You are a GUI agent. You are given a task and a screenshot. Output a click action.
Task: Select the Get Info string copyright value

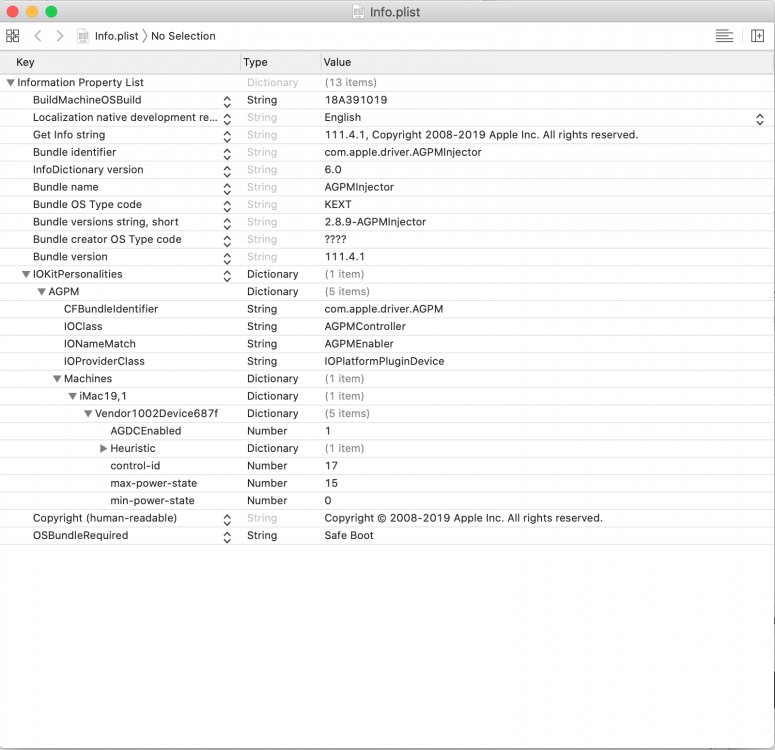(x=481, y=135)
